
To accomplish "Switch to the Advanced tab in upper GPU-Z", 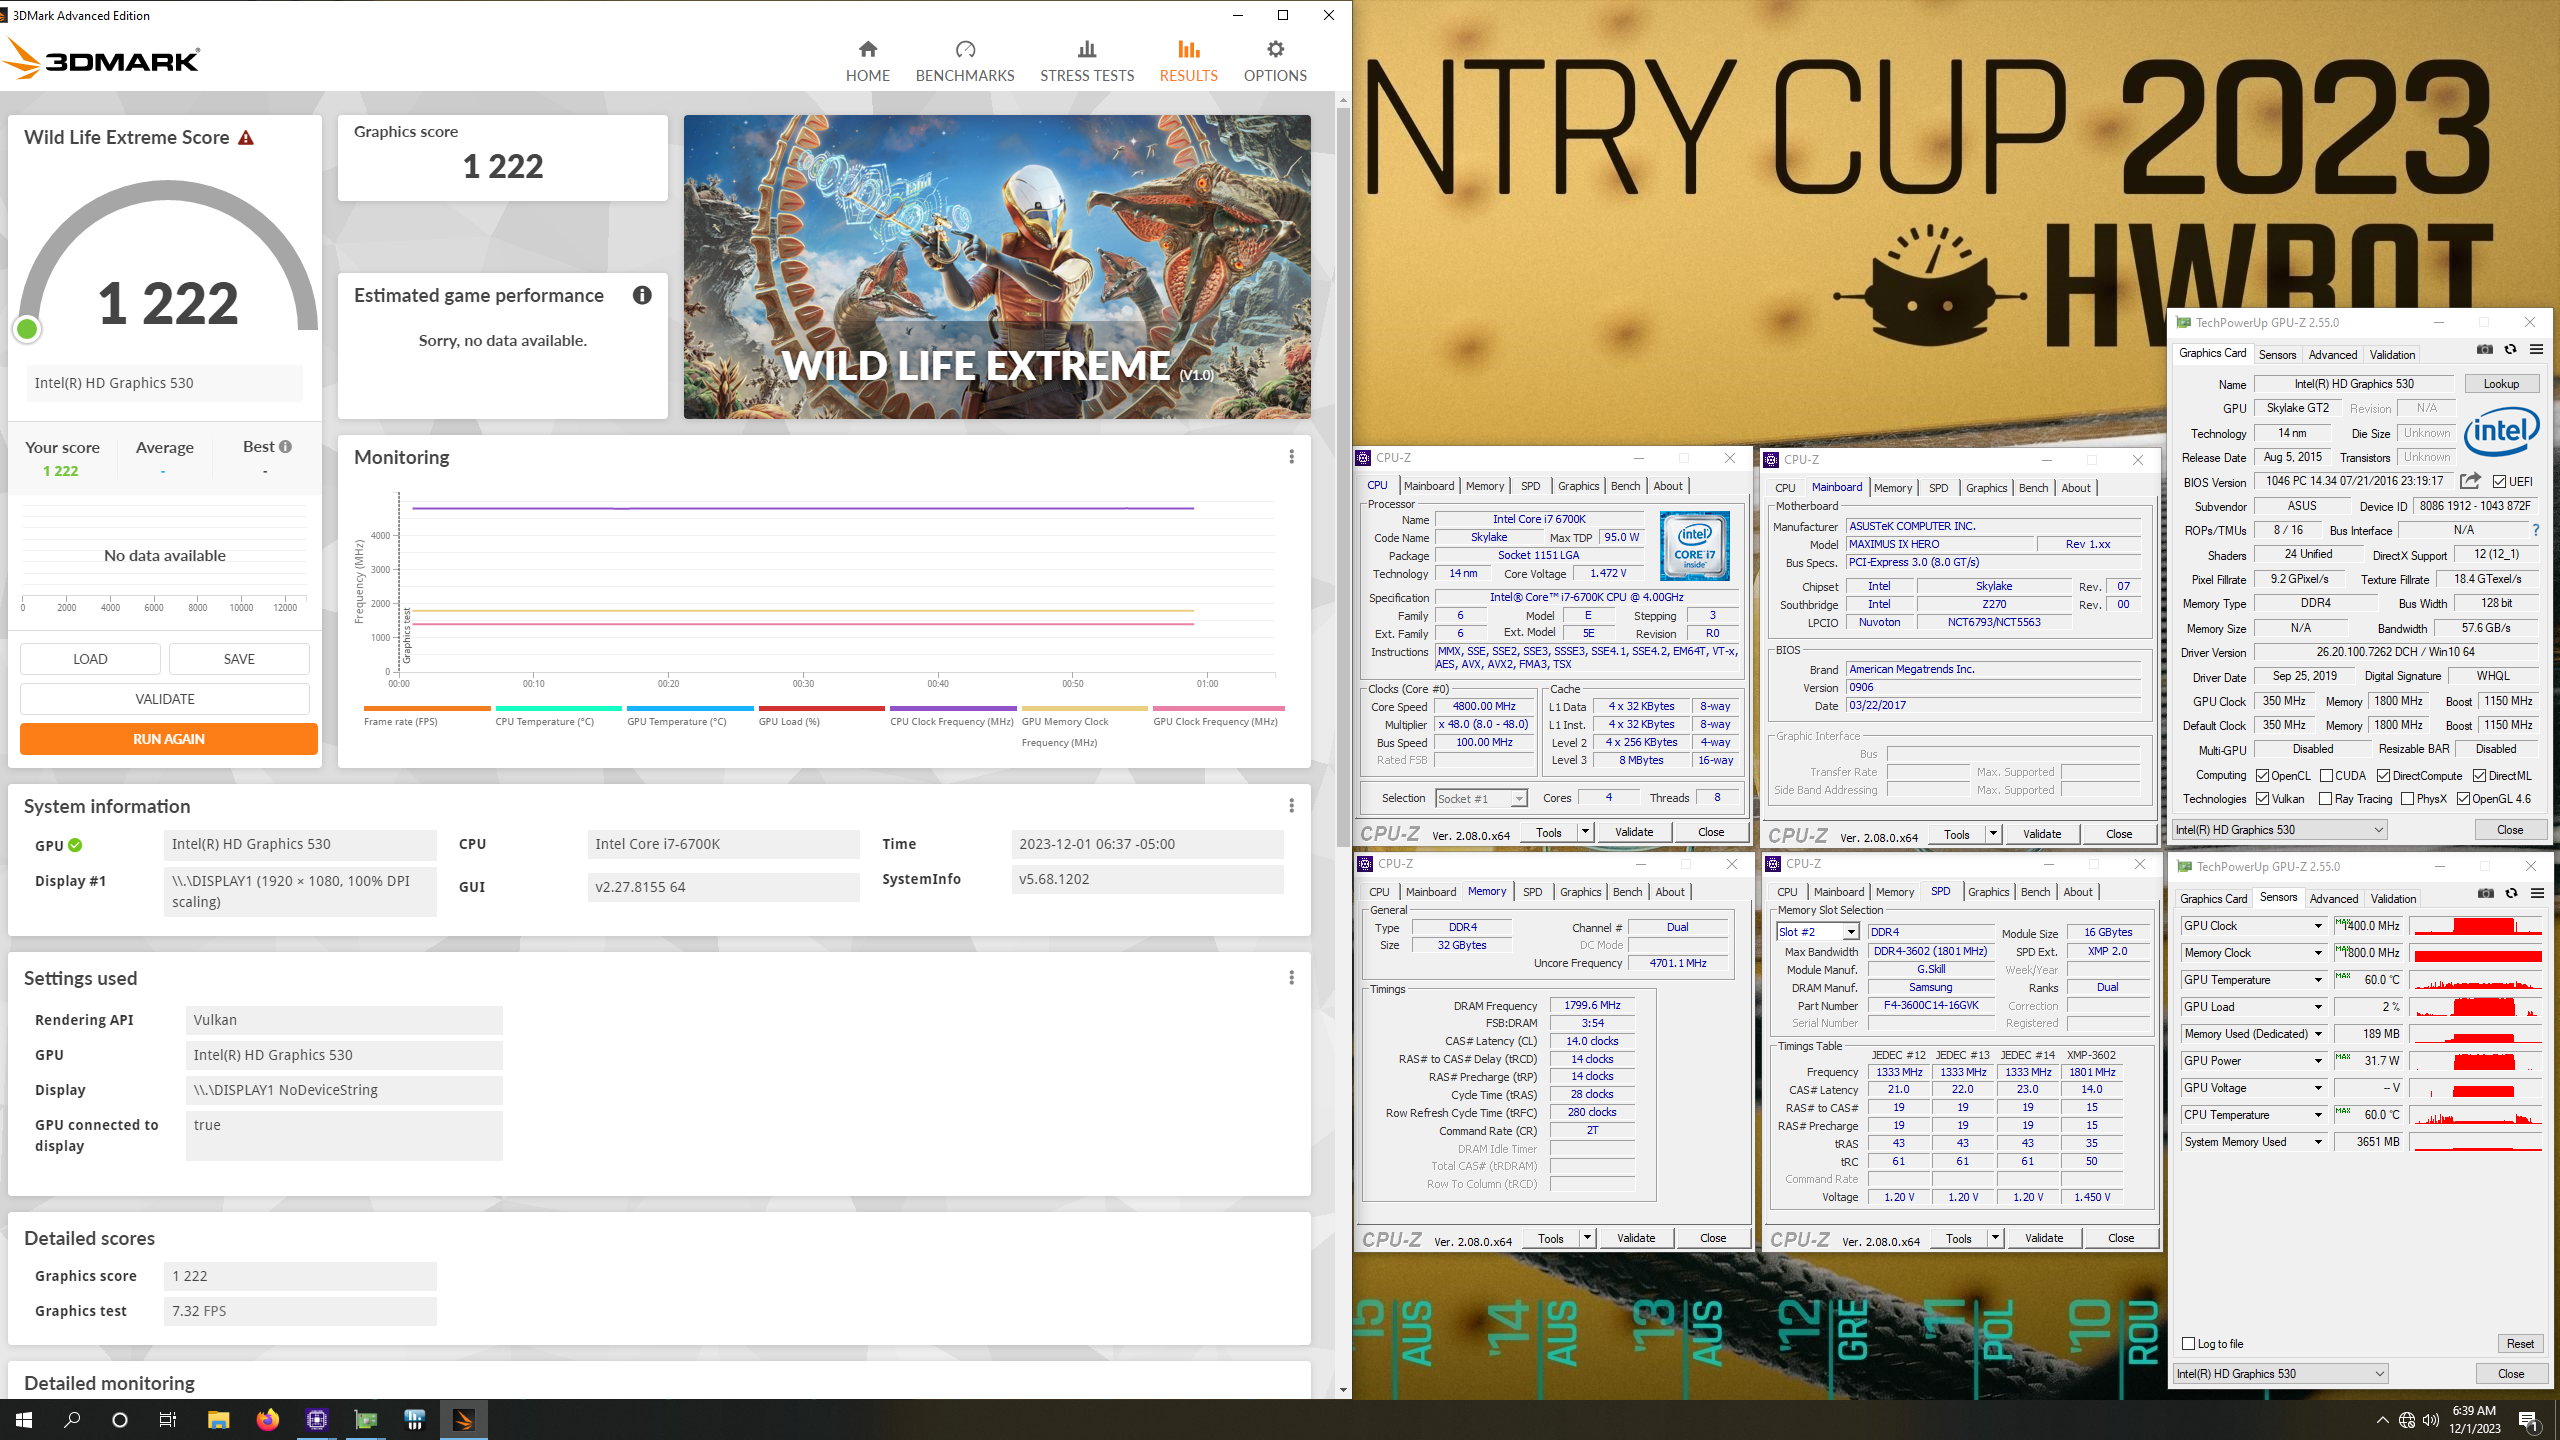I will pos(2332,355).
